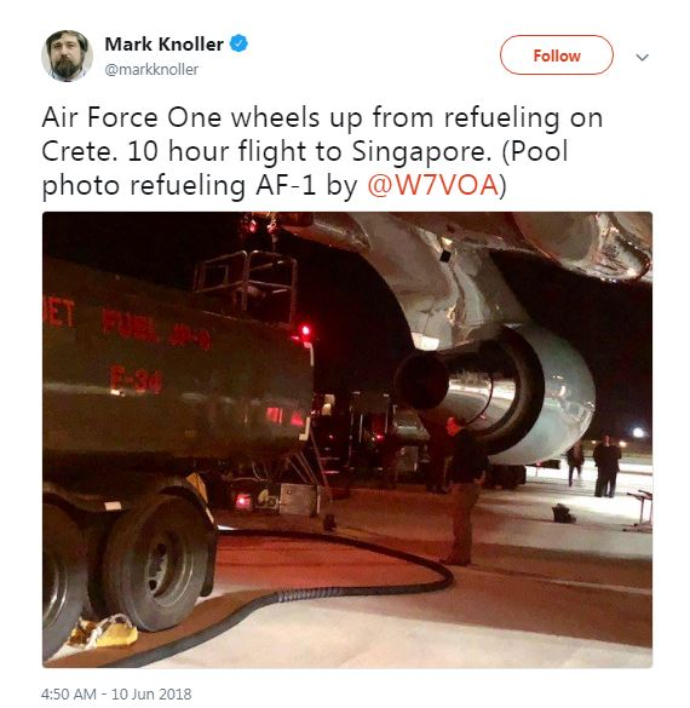Click the red F-34 label on the tank

[x=135, y=378]
